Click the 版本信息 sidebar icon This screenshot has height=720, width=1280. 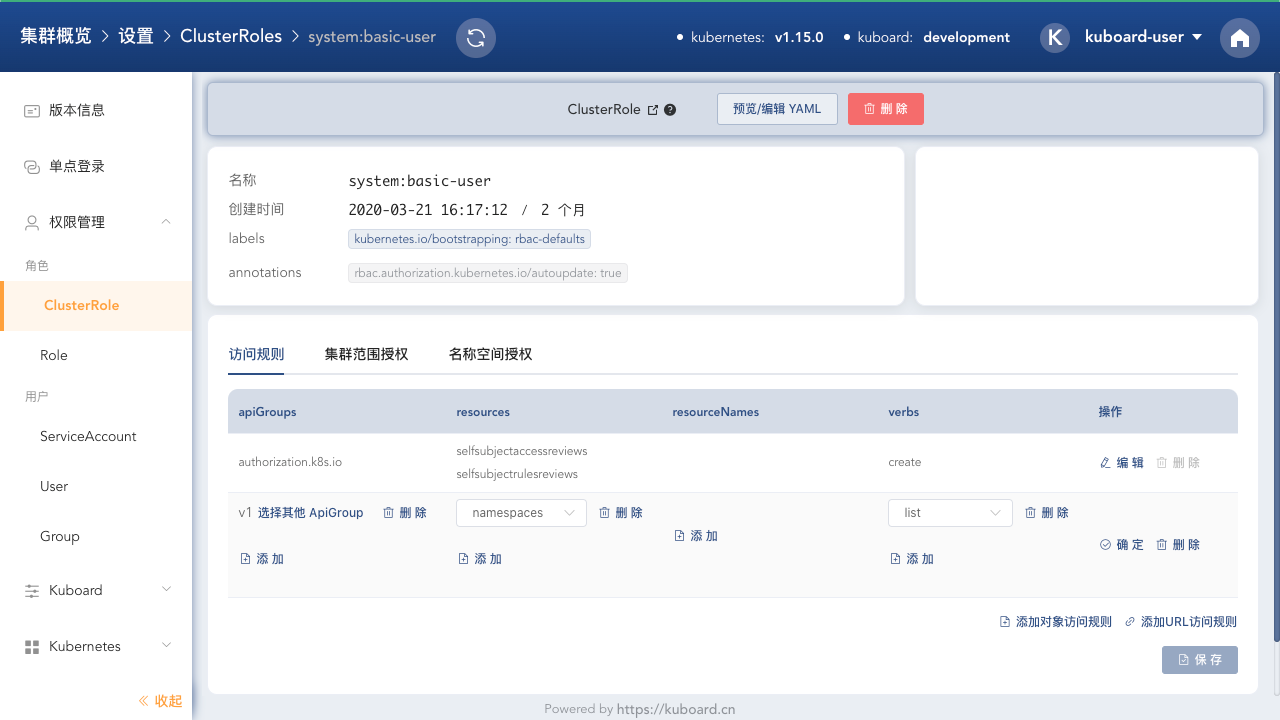tap(32, 110)
